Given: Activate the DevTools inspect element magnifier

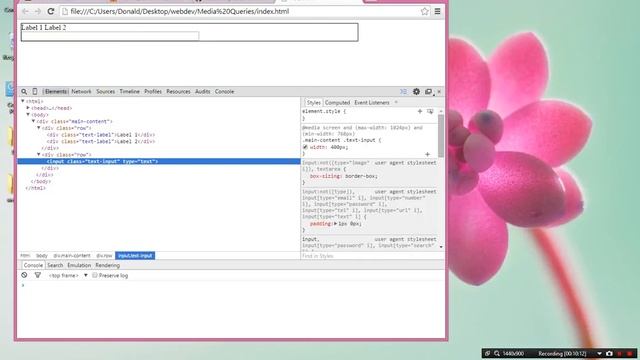Looking at the screenshot, I should pos(24,91).
